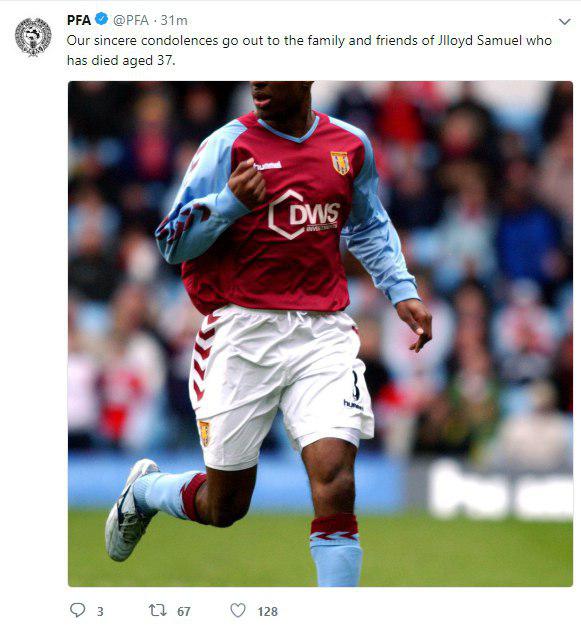Click the reply count 3
Image resolution: width=581 pixels, height=628 pixels.
(x=100, y=612)
